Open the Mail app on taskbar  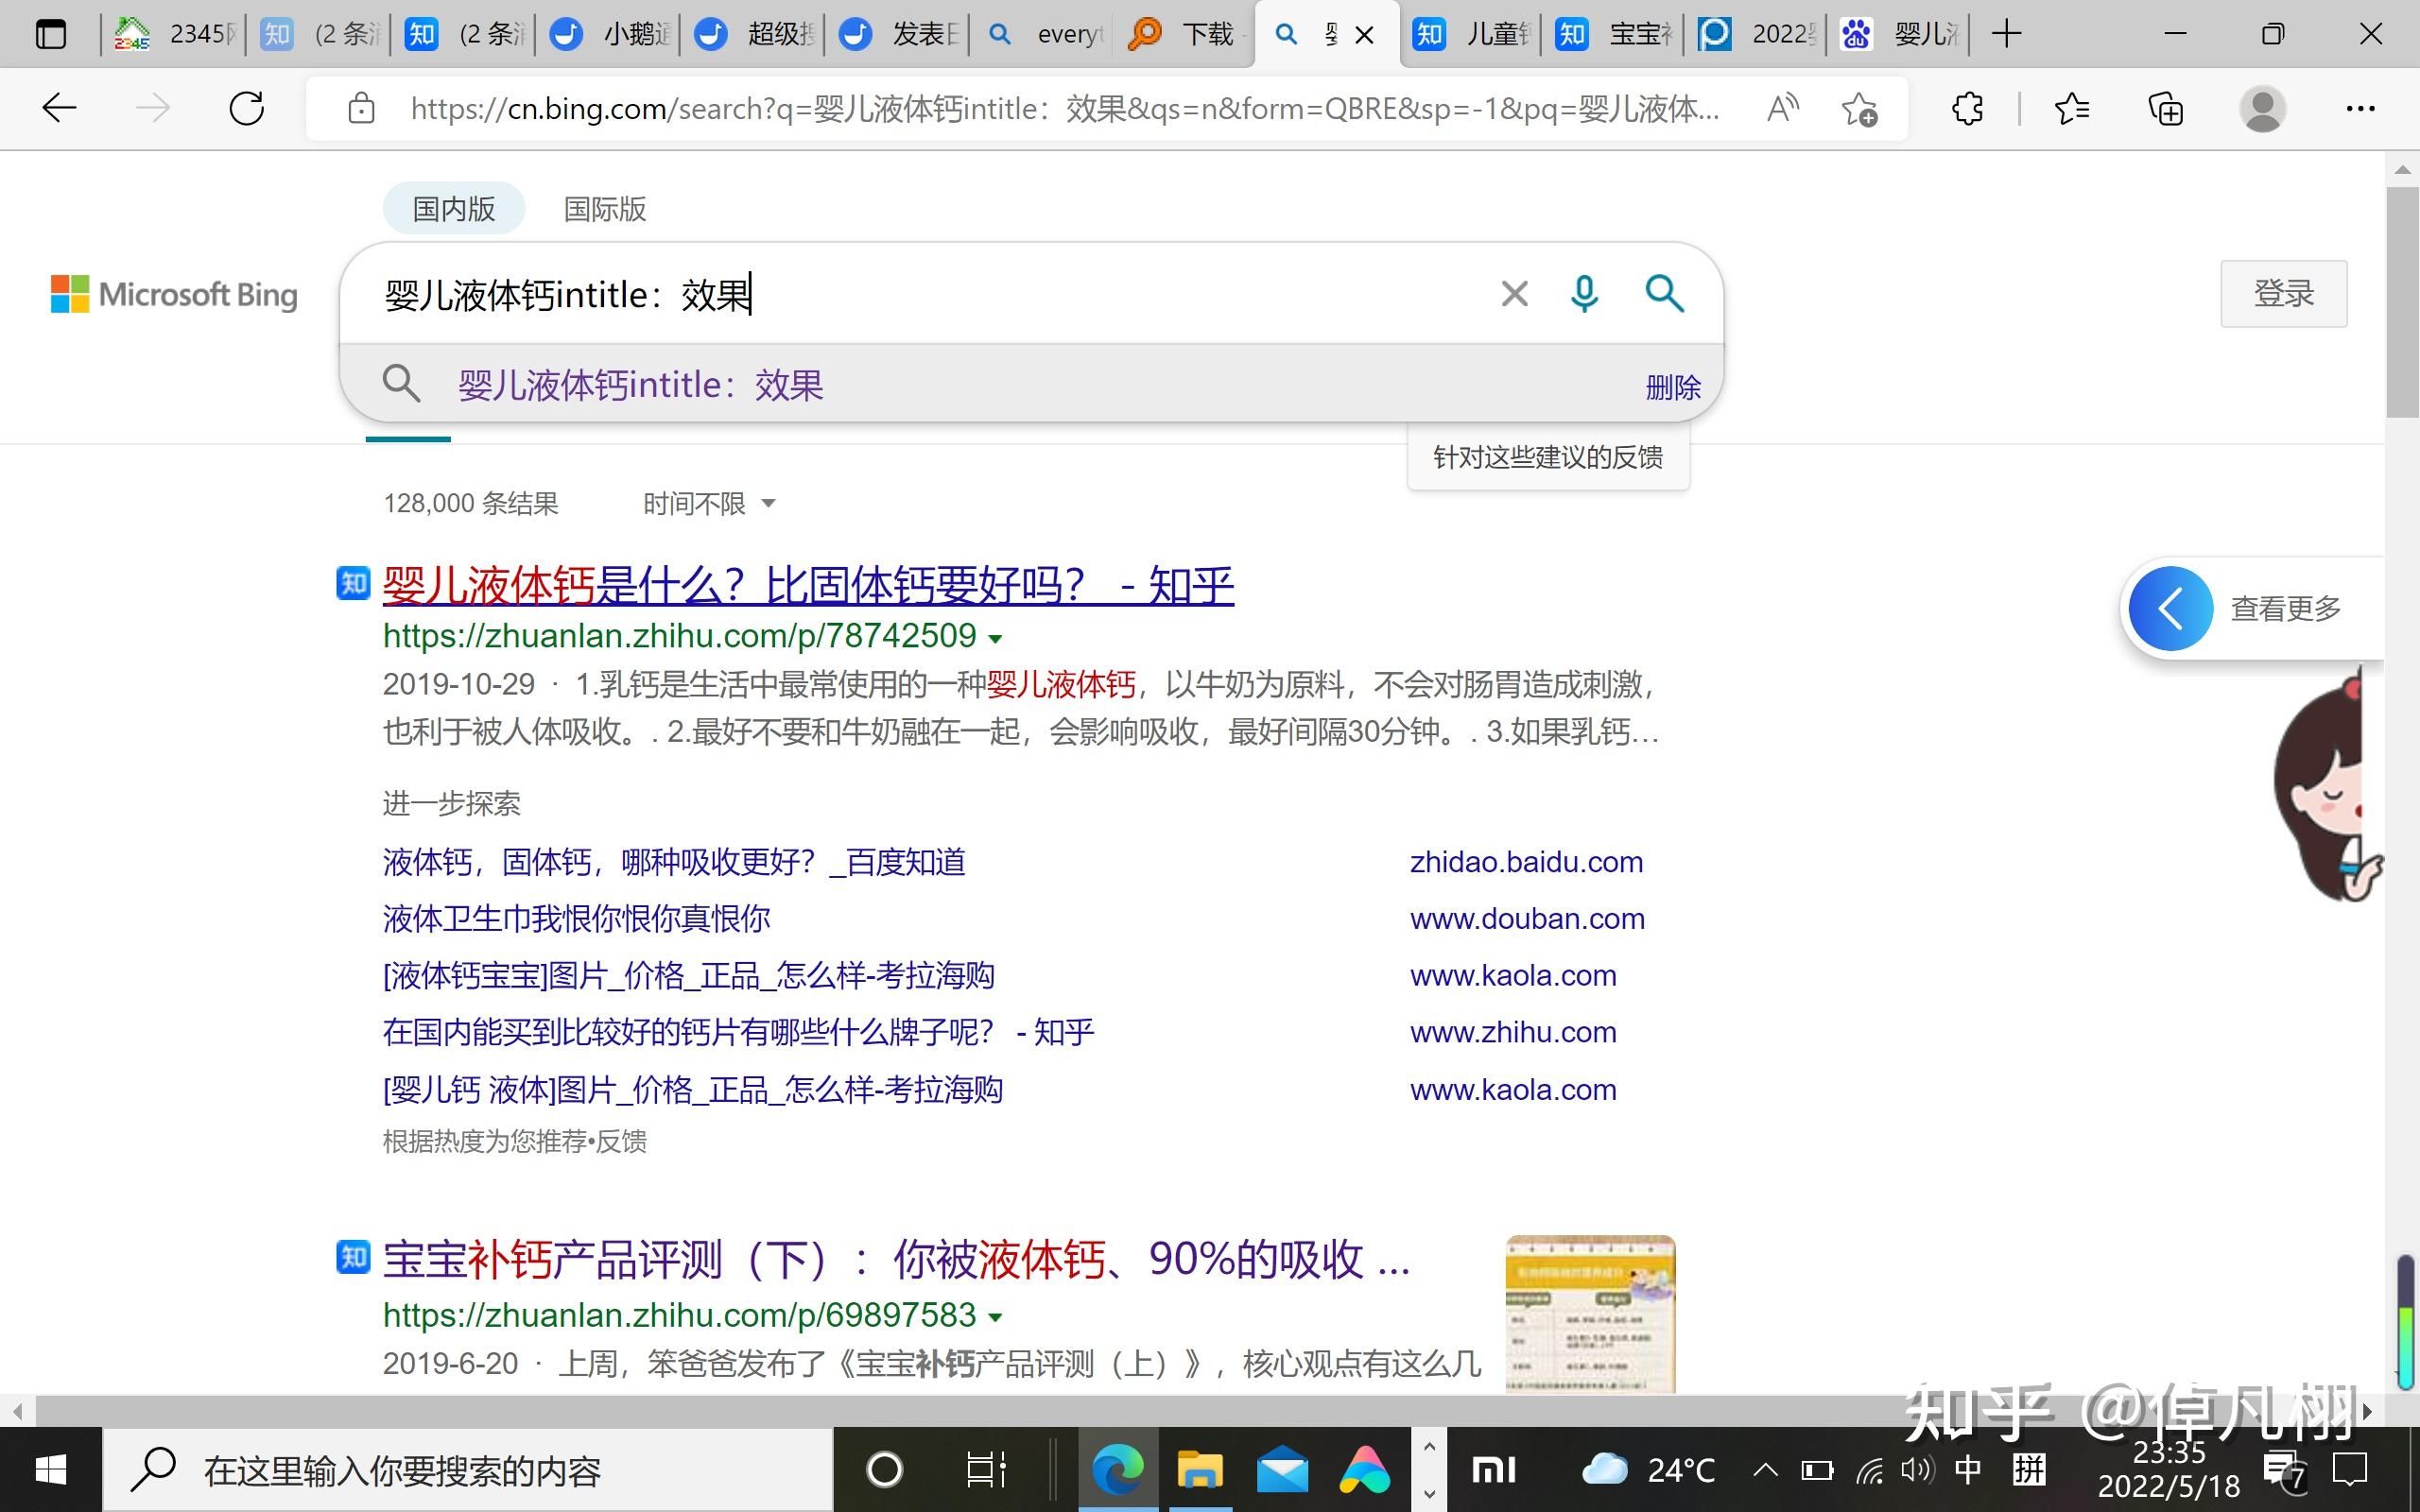[1282, 1470]
